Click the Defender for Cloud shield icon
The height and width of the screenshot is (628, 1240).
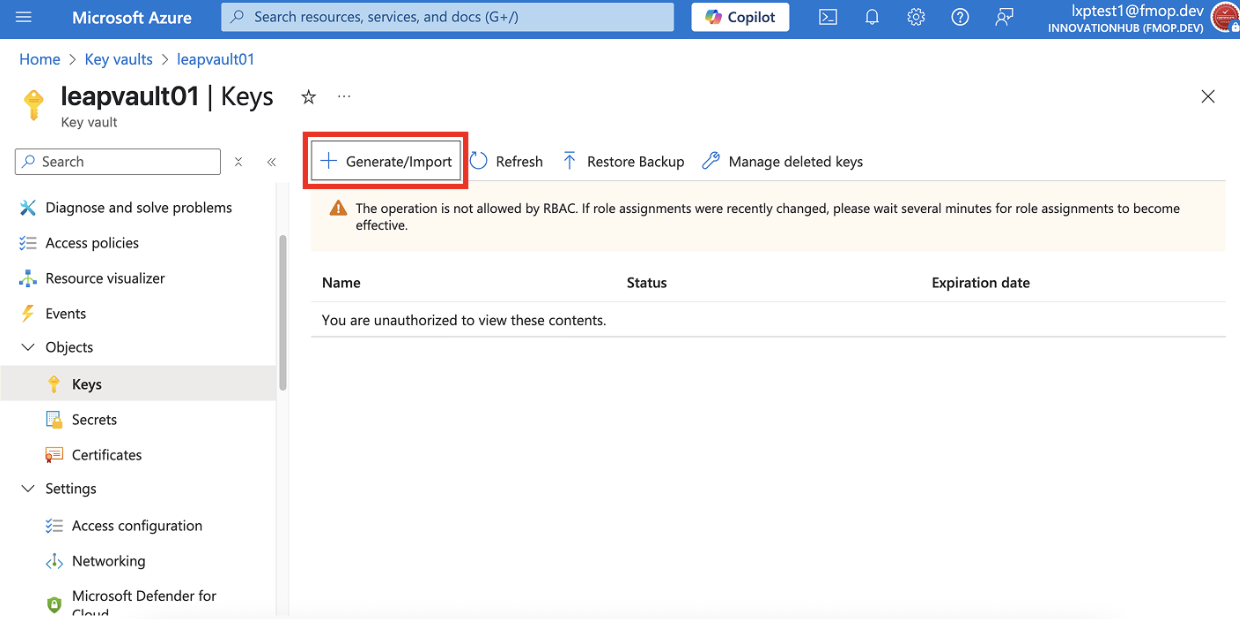tap(54, 604)
